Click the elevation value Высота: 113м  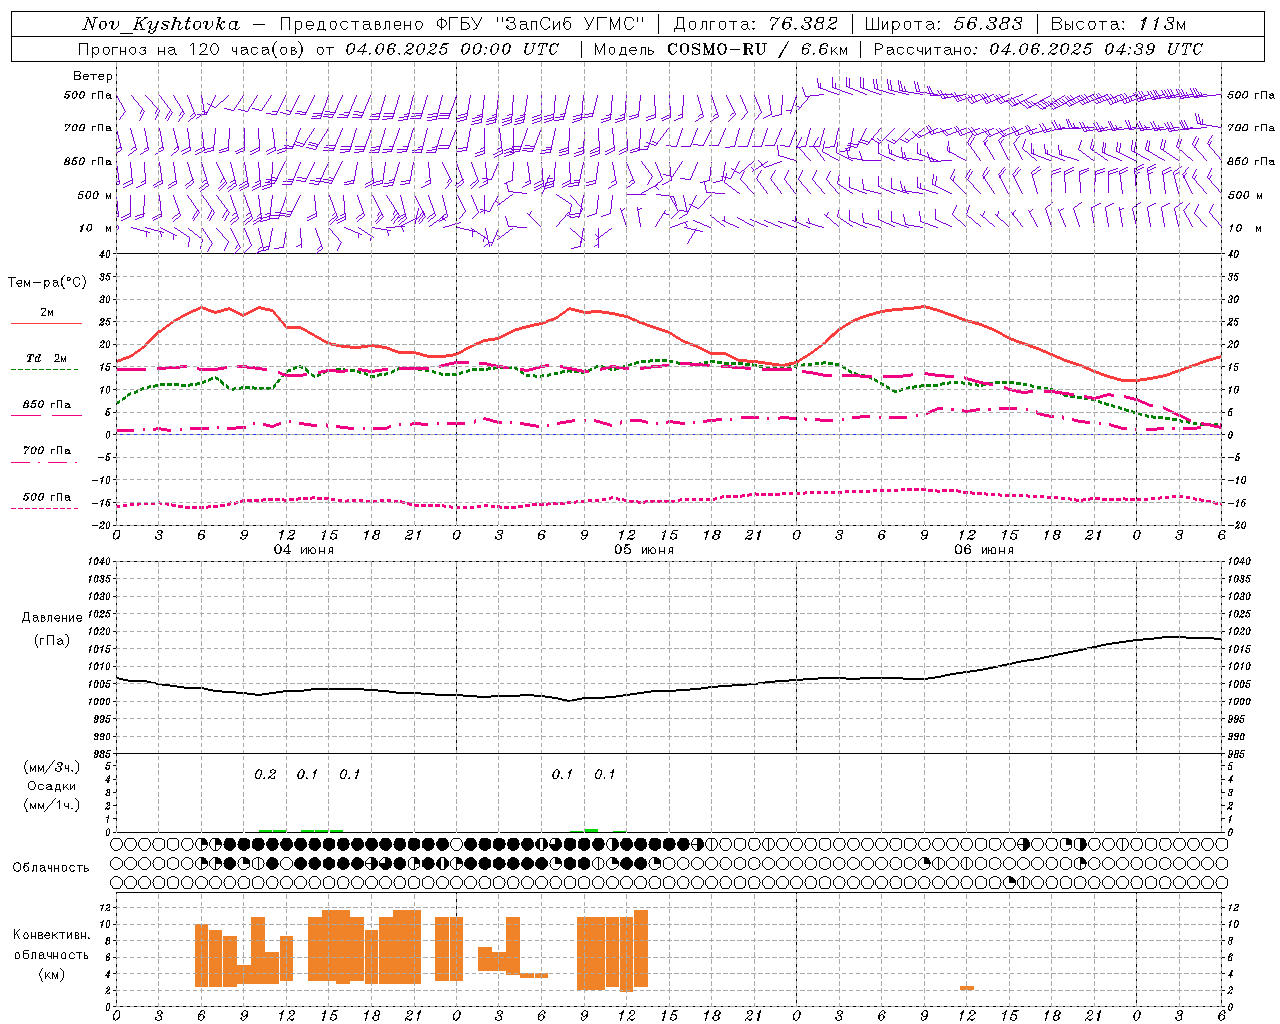click(1118, 24)
